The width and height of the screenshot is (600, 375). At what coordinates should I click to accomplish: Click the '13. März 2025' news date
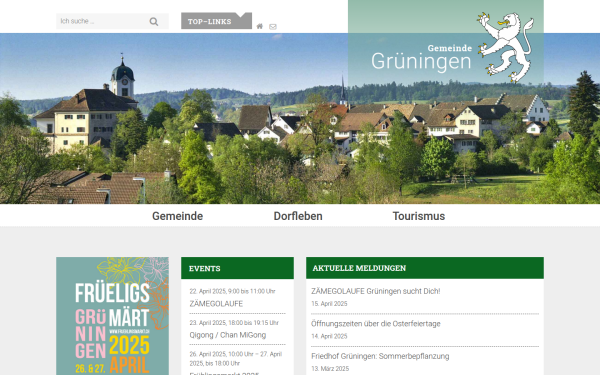point(330,369)
